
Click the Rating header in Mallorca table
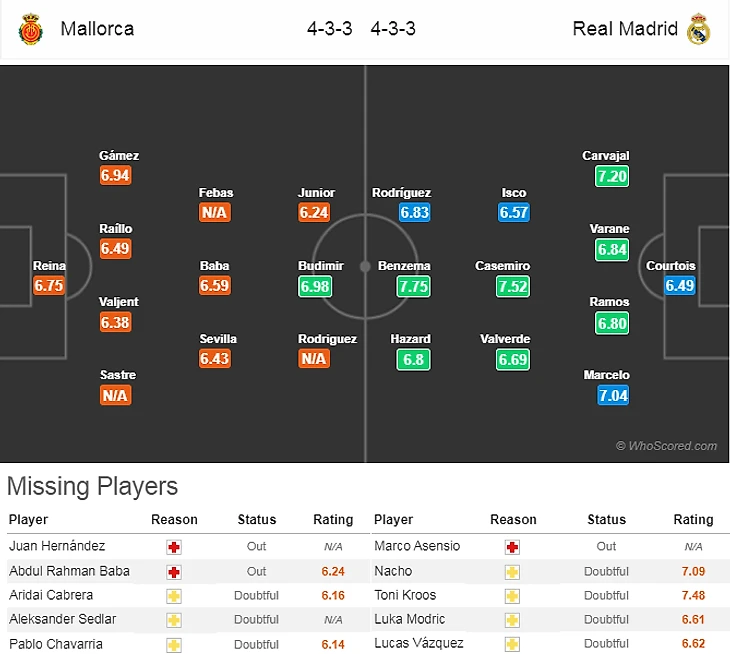(333, 519)
